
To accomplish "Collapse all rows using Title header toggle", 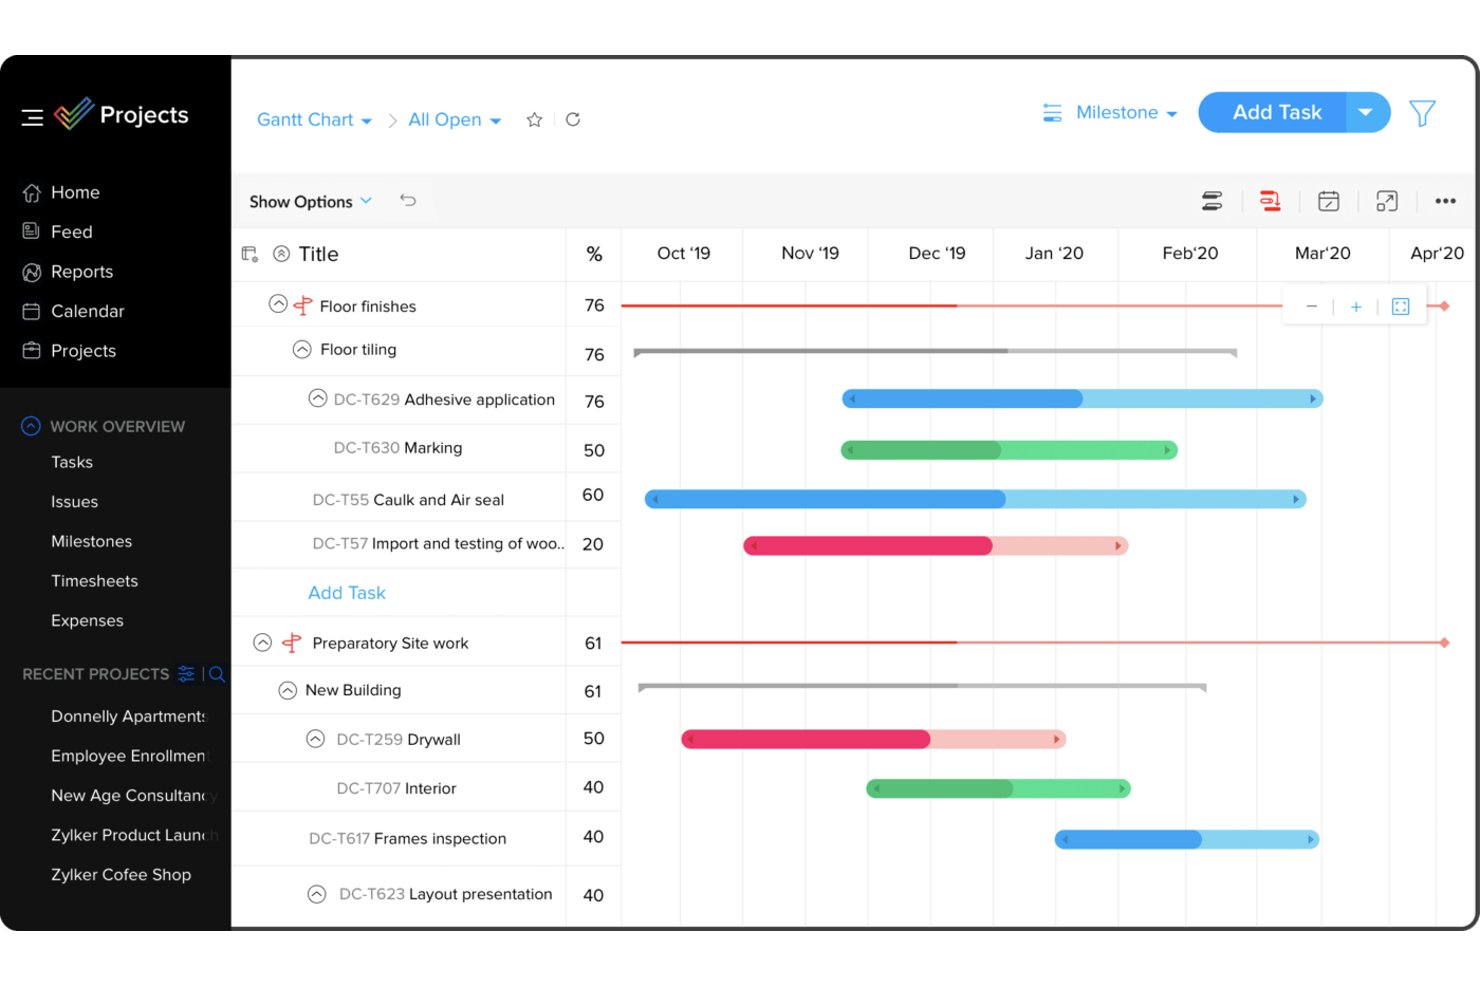I will click(x=282, y=254).
